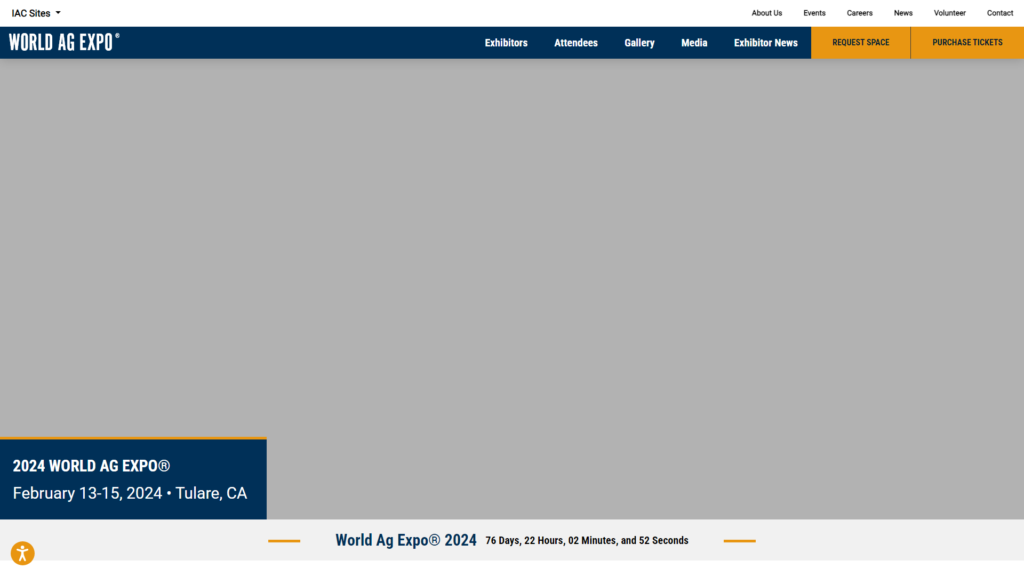Click the February 13-15, 2024 Tulare text

point(130,493)
